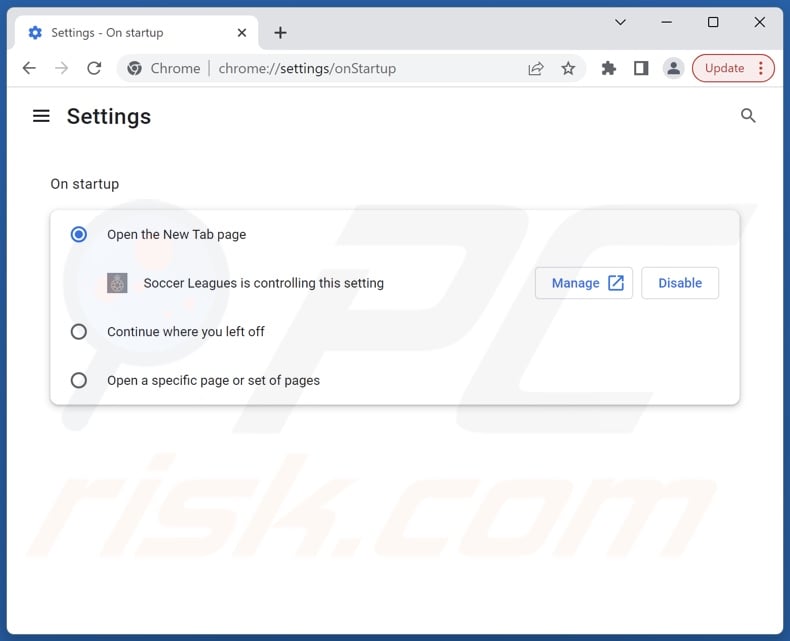The width and height of the screenshot is (790, 641).
Task: Switch to Settings - On startup tab
Action: click(x=136, y=33)
